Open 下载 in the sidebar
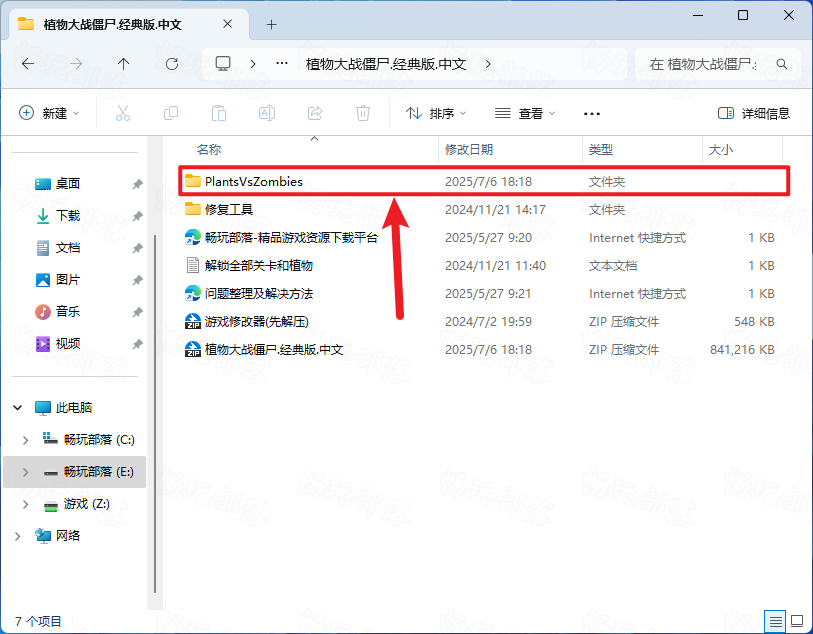 pos(68,216)
